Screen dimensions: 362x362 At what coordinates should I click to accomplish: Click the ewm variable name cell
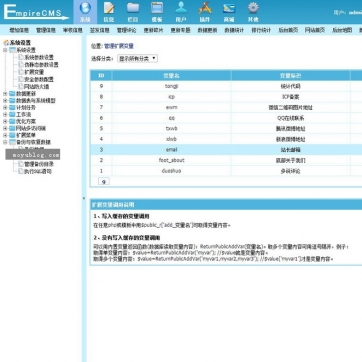click(x=172, y=107)
